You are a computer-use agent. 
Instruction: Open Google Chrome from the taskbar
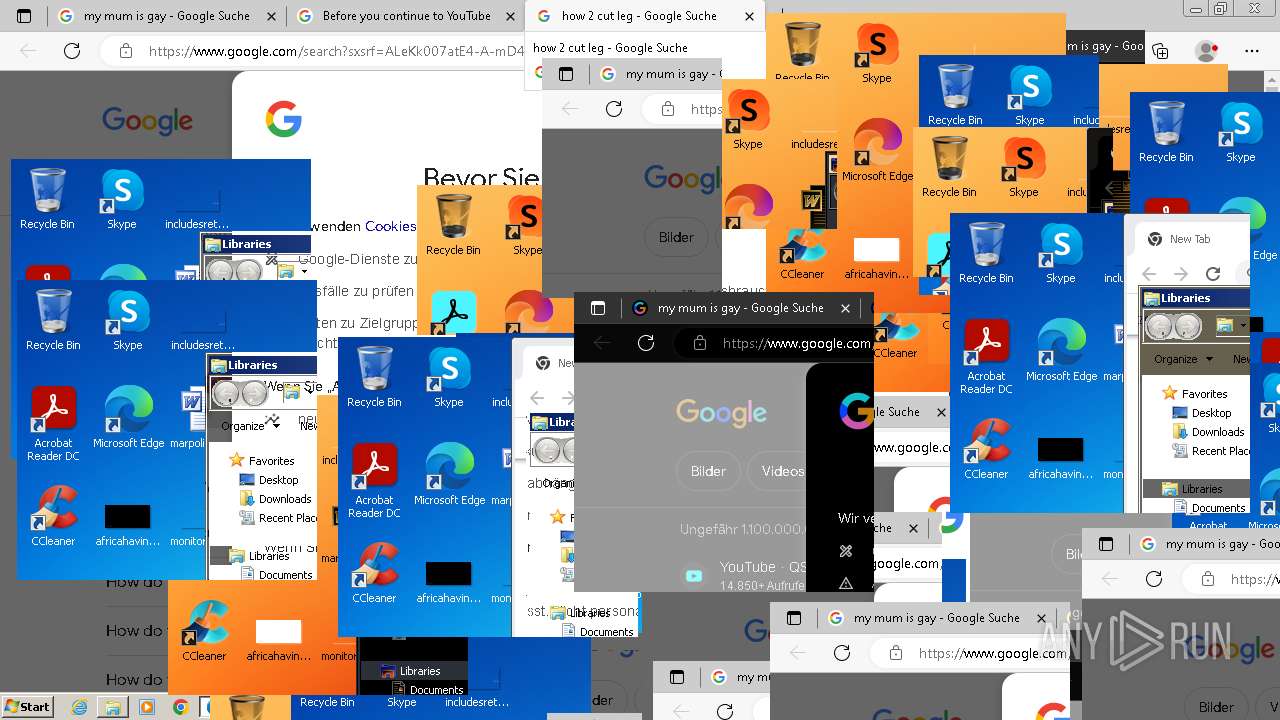click(x=180, y=707)
